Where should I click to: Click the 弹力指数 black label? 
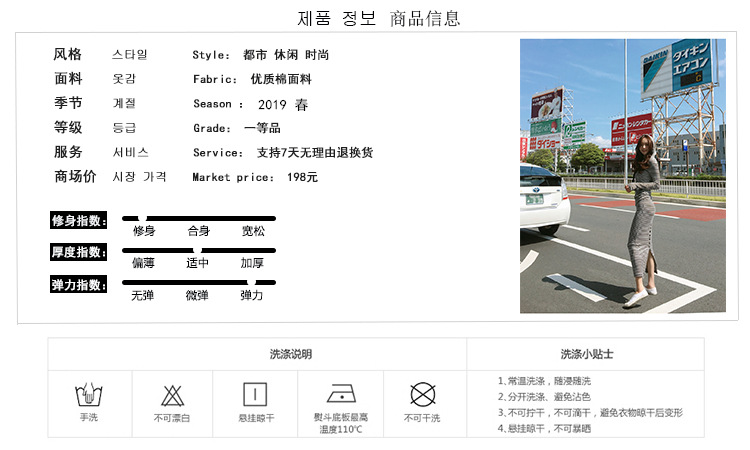coord(78,285)
